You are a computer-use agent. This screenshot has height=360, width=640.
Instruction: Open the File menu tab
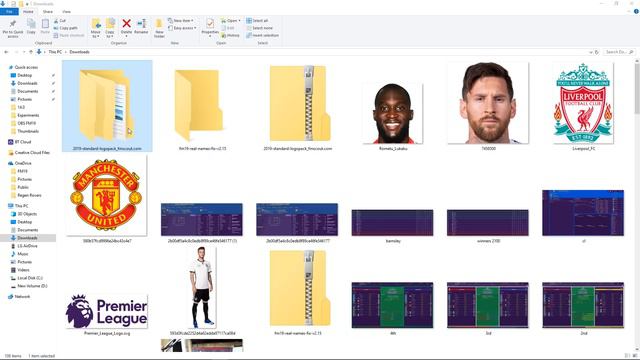[x=9, y=11]
